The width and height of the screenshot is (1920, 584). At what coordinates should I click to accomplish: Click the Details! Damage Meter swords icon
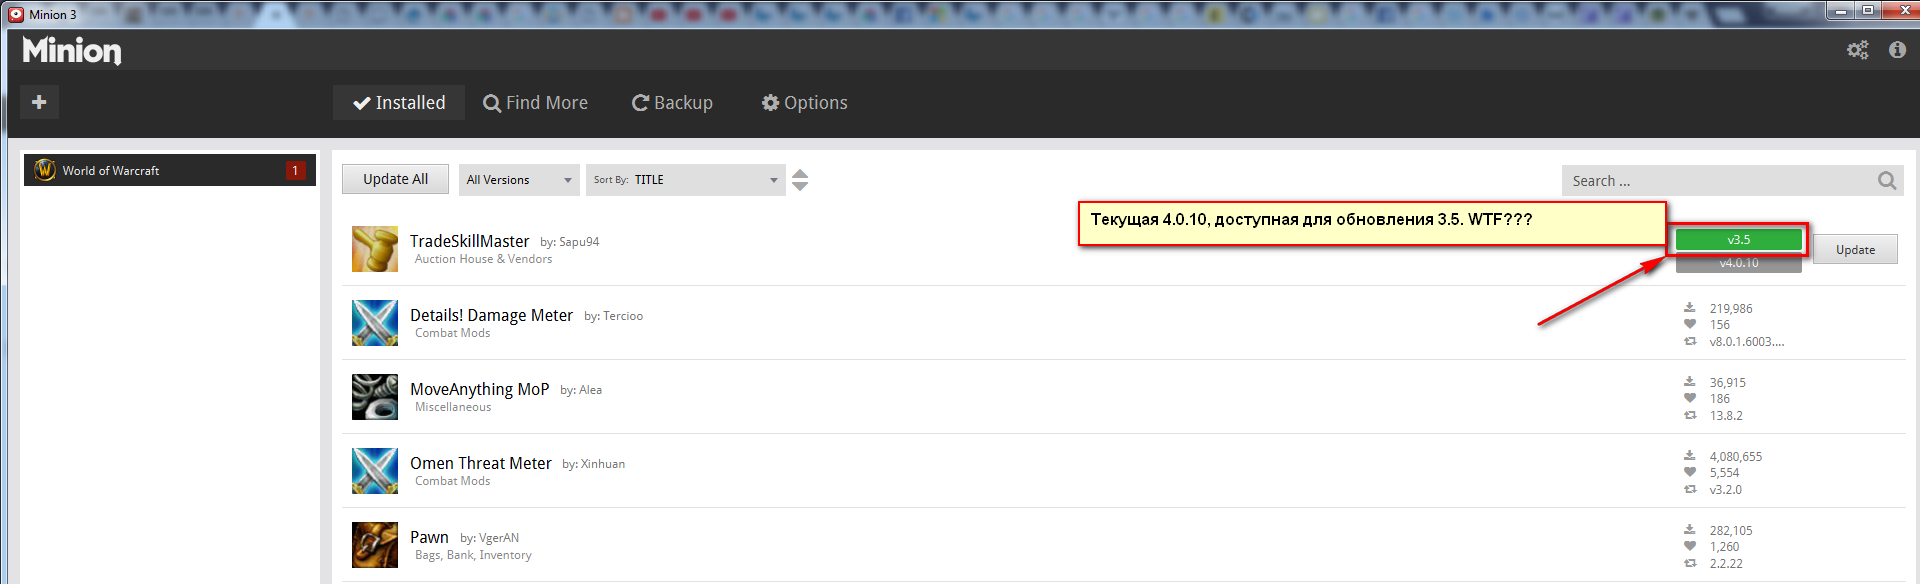click(375, 323)
